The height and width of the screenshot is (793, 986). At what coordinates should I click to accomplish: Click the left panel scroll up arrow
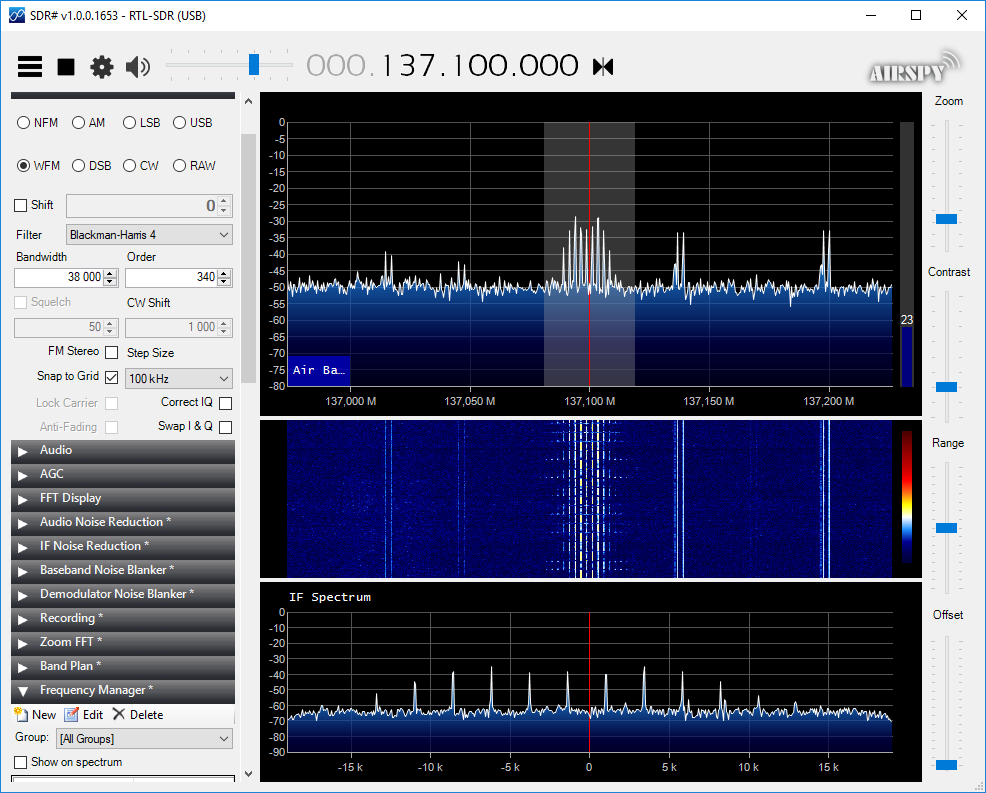[x=248, y=101]
